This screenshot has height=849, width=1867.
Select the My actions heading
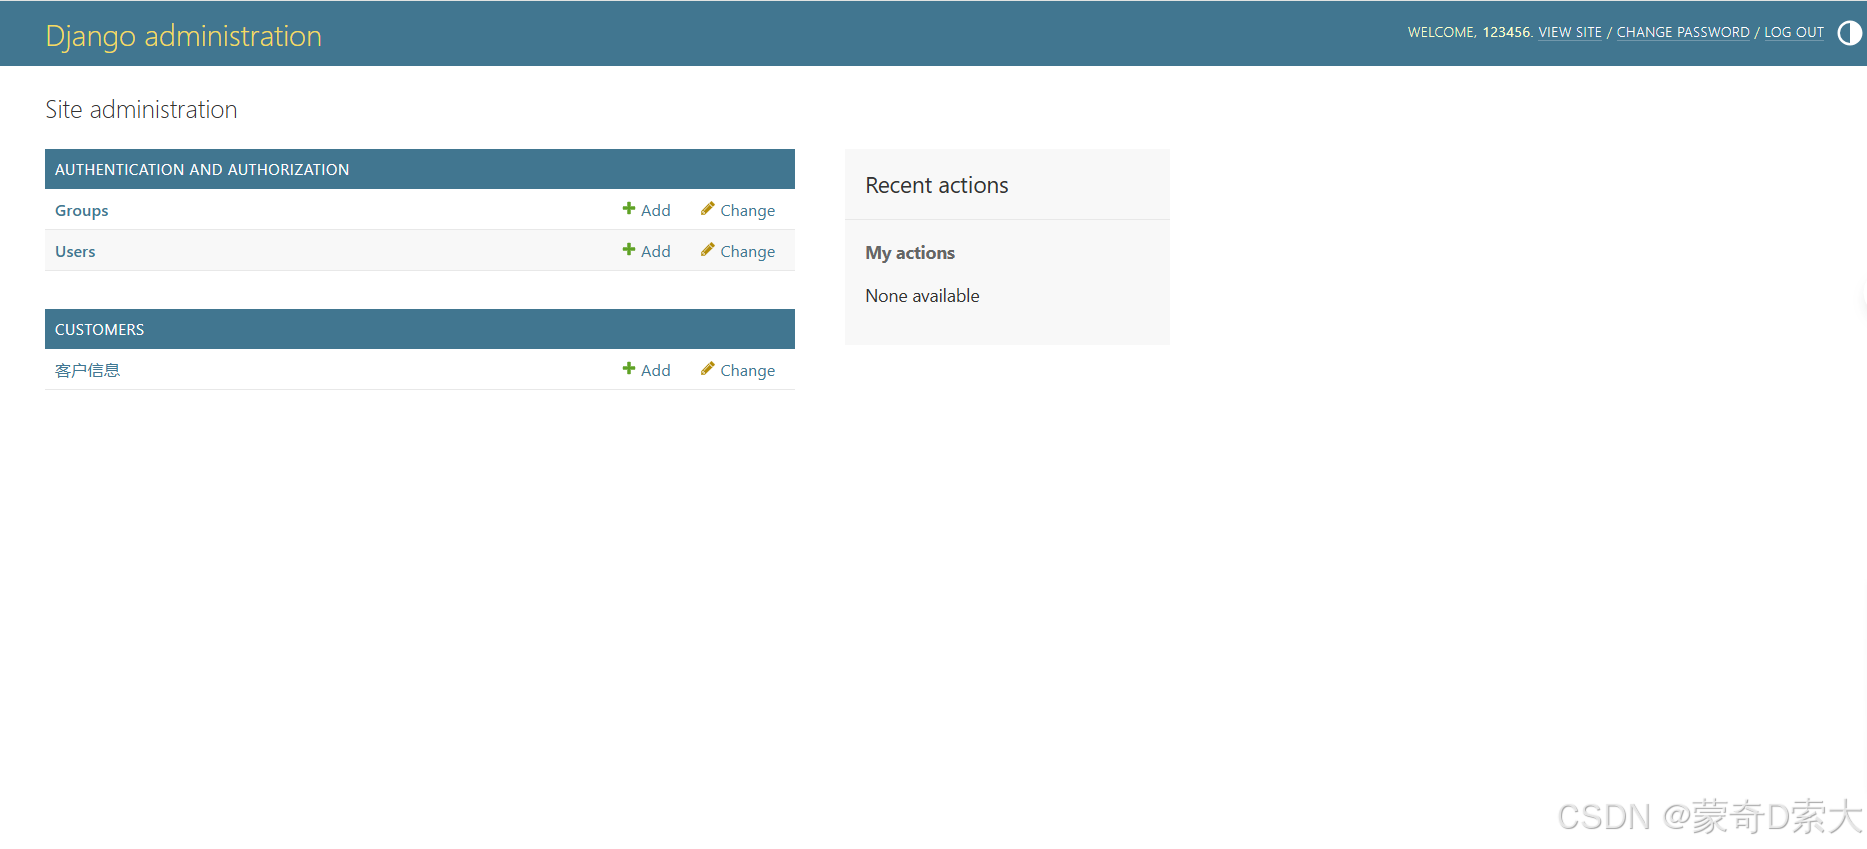pyautogui.click(x=910, y=253)
